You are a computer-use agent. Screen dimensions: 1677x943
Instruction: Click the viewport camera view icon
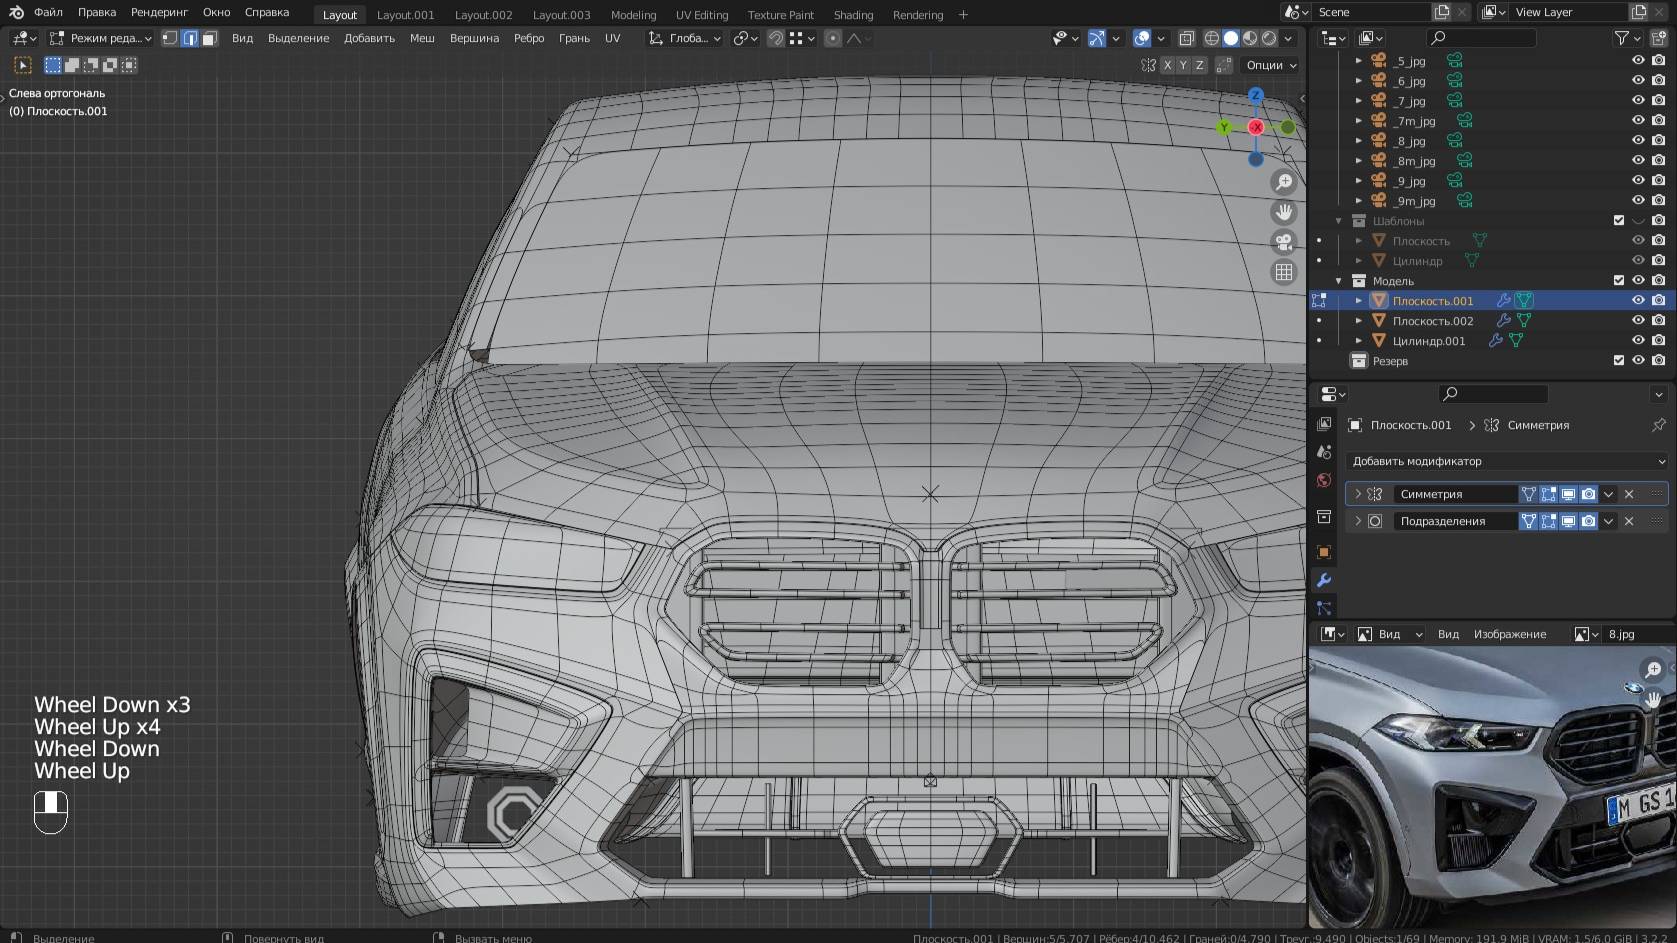[1283, 241]
